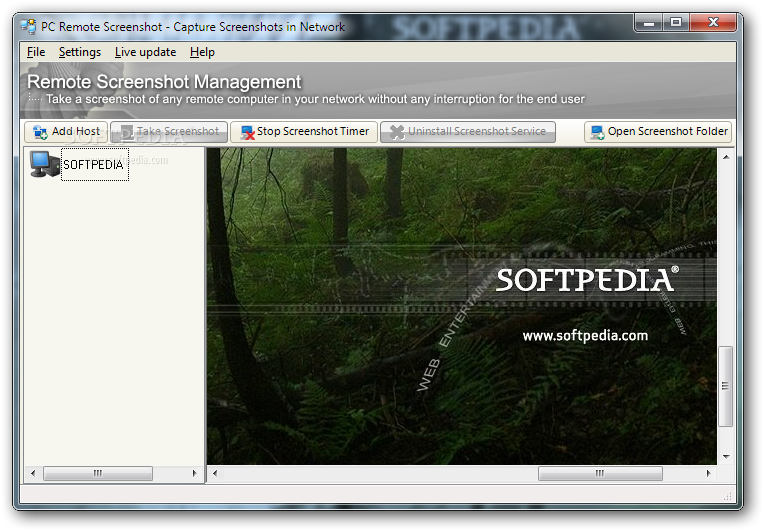The image size is (764, 531).
Task: Click the preview horizontal scrollbar right arrow
Action: 708,473
